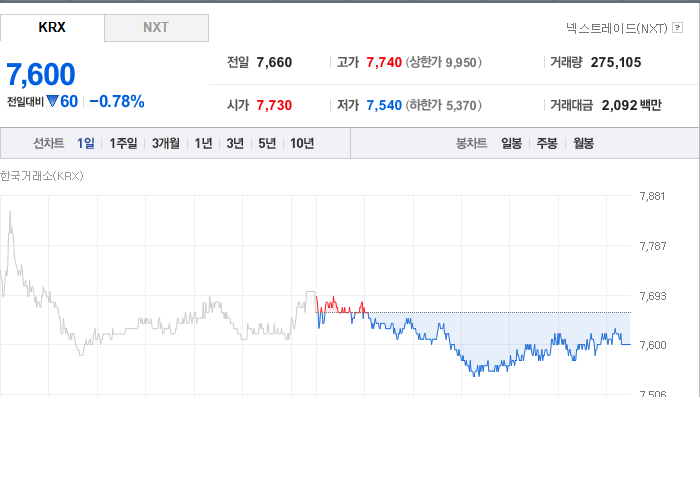Click the gray previous-day price line

(x=158, y=321)
